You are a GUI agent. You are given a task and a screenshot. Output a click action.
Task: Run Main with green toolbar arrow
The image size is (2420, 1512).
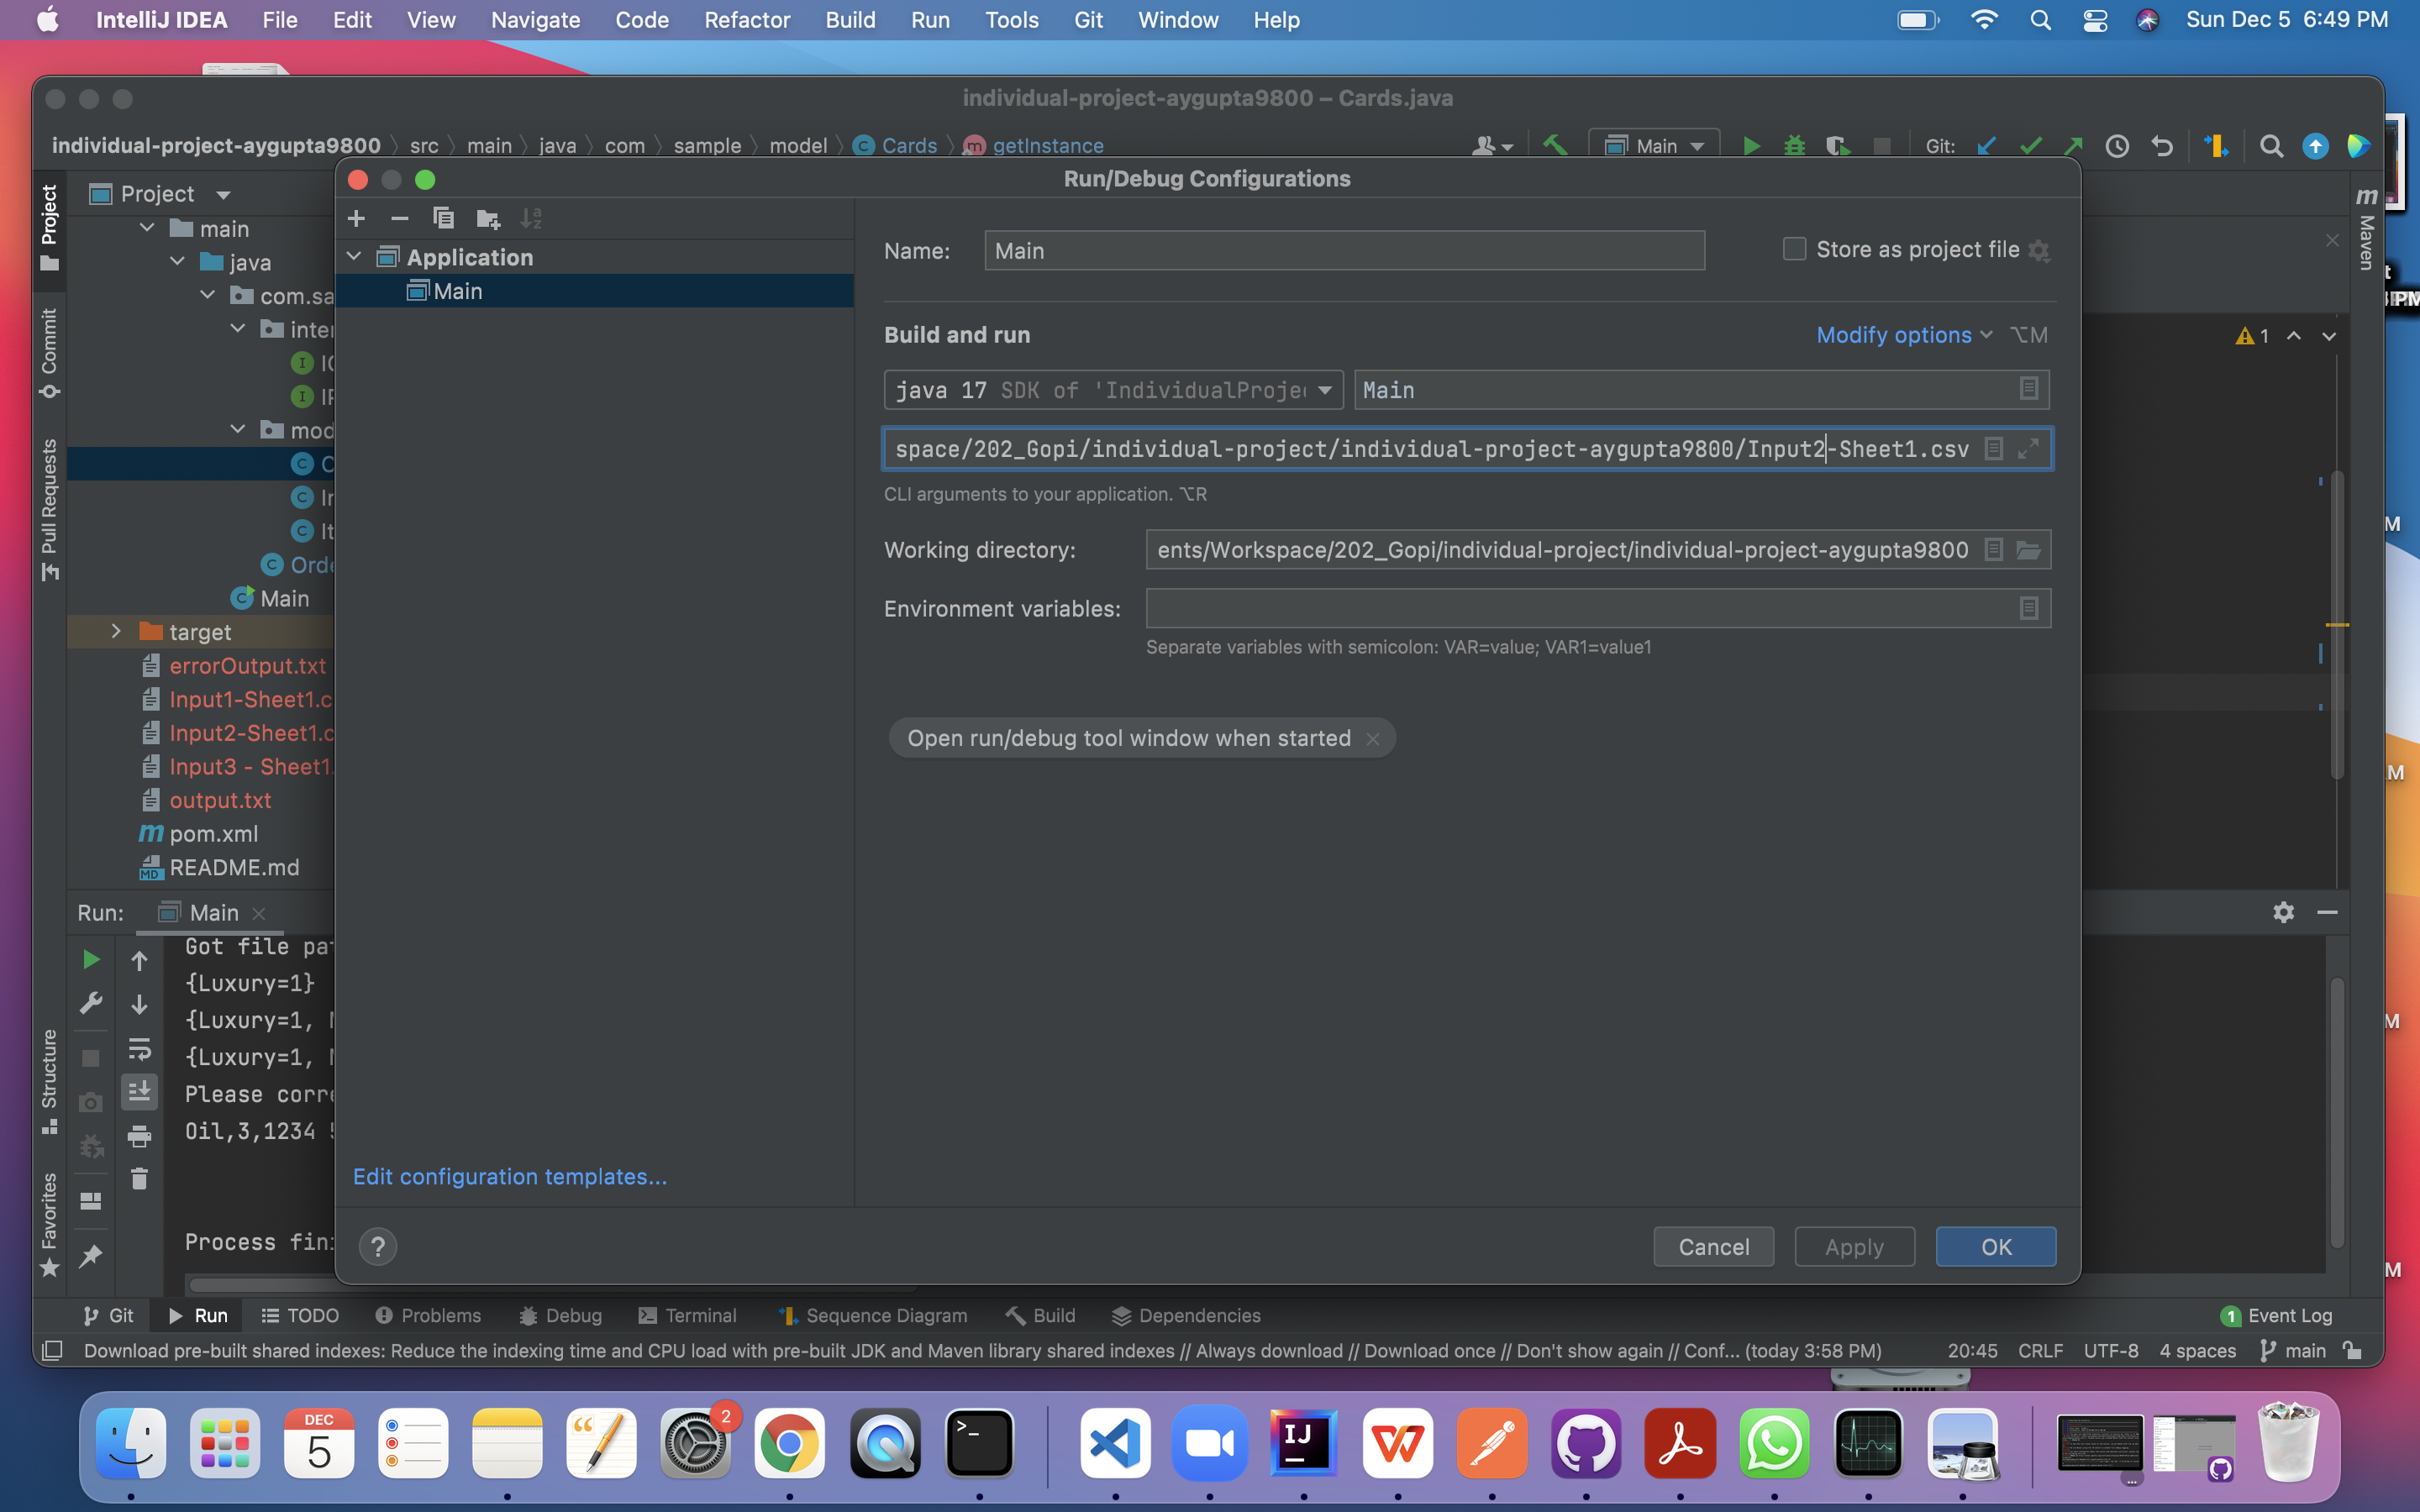(x=1751, y=146)
